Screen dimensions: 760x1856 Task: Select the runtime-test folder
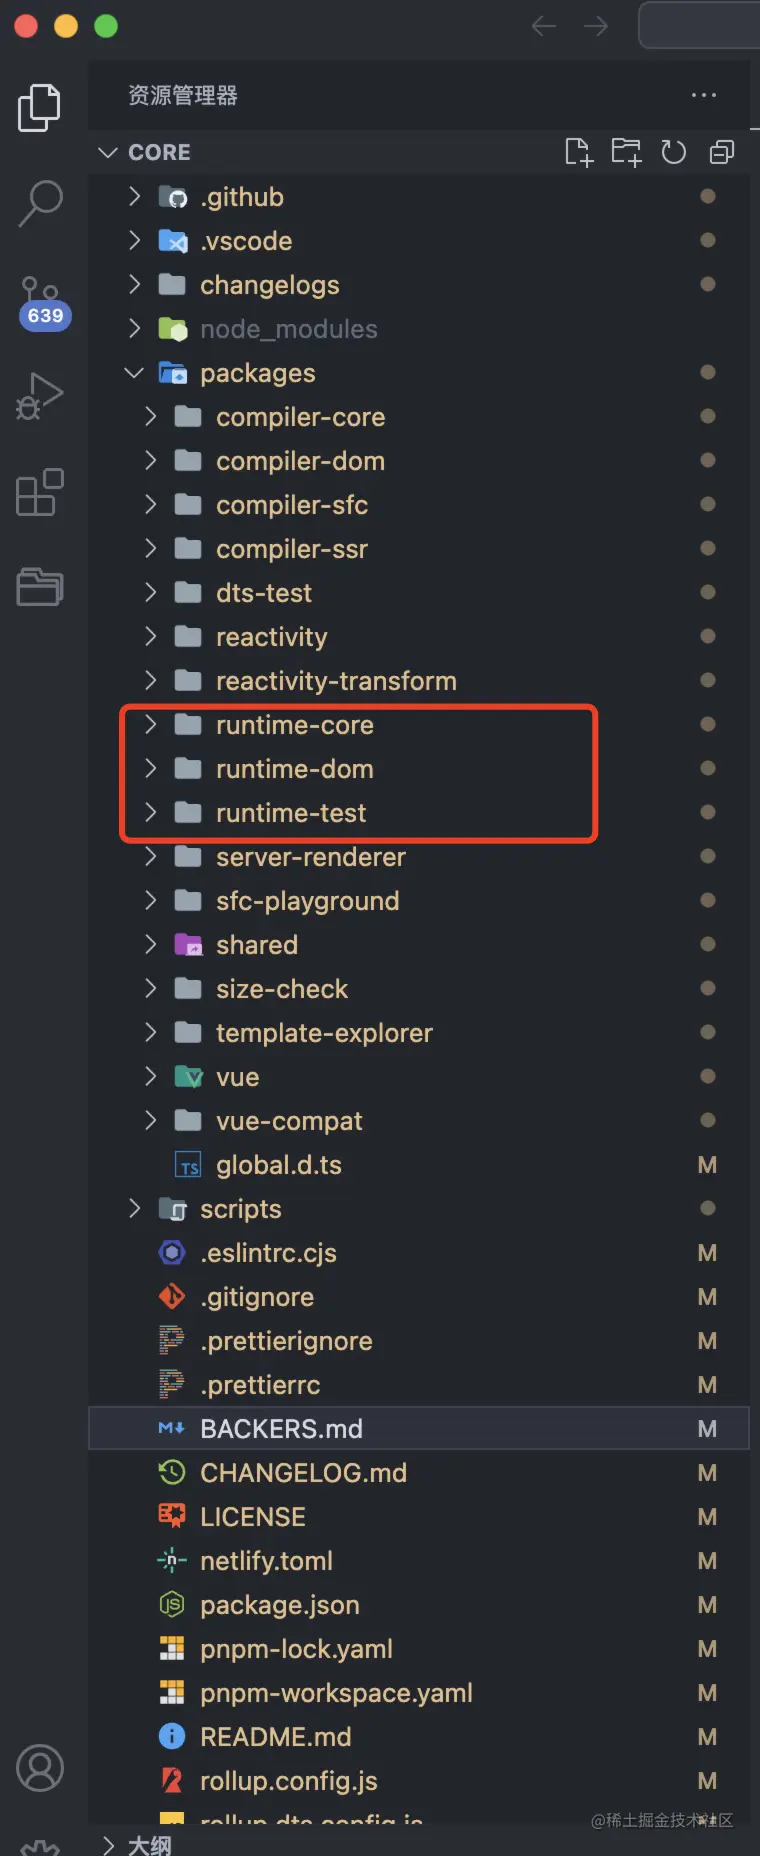point(419,813)
